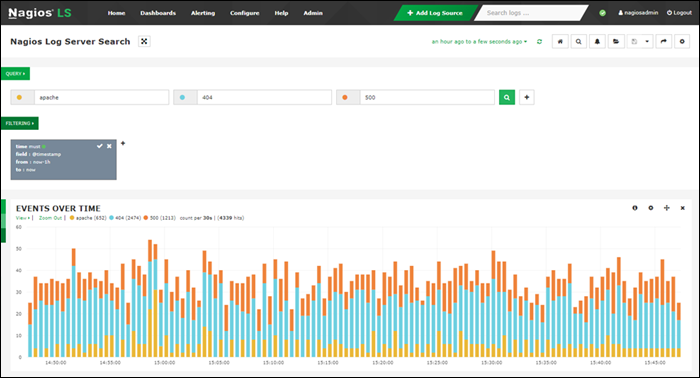
Task: Click the from : now-1h filter text
Action: point(33,162)
